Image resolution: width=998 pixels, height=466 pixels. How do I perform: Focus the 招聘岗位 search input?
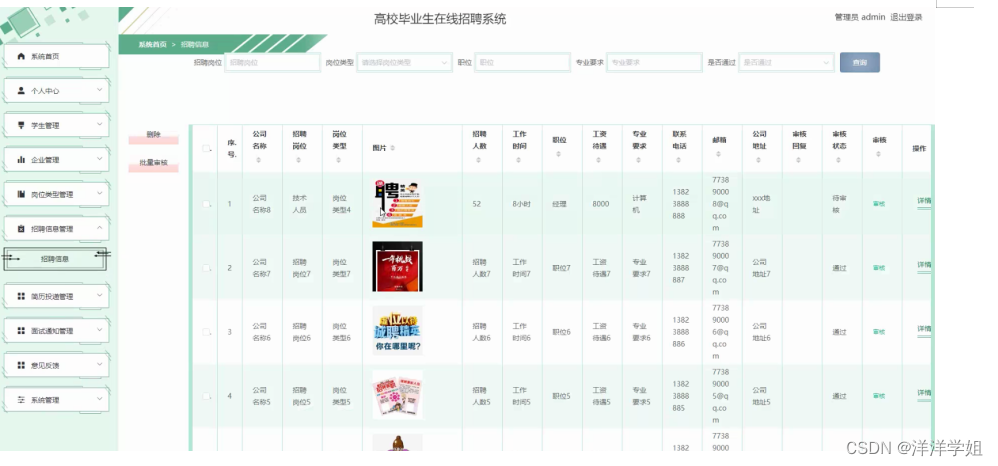point(272,62)
